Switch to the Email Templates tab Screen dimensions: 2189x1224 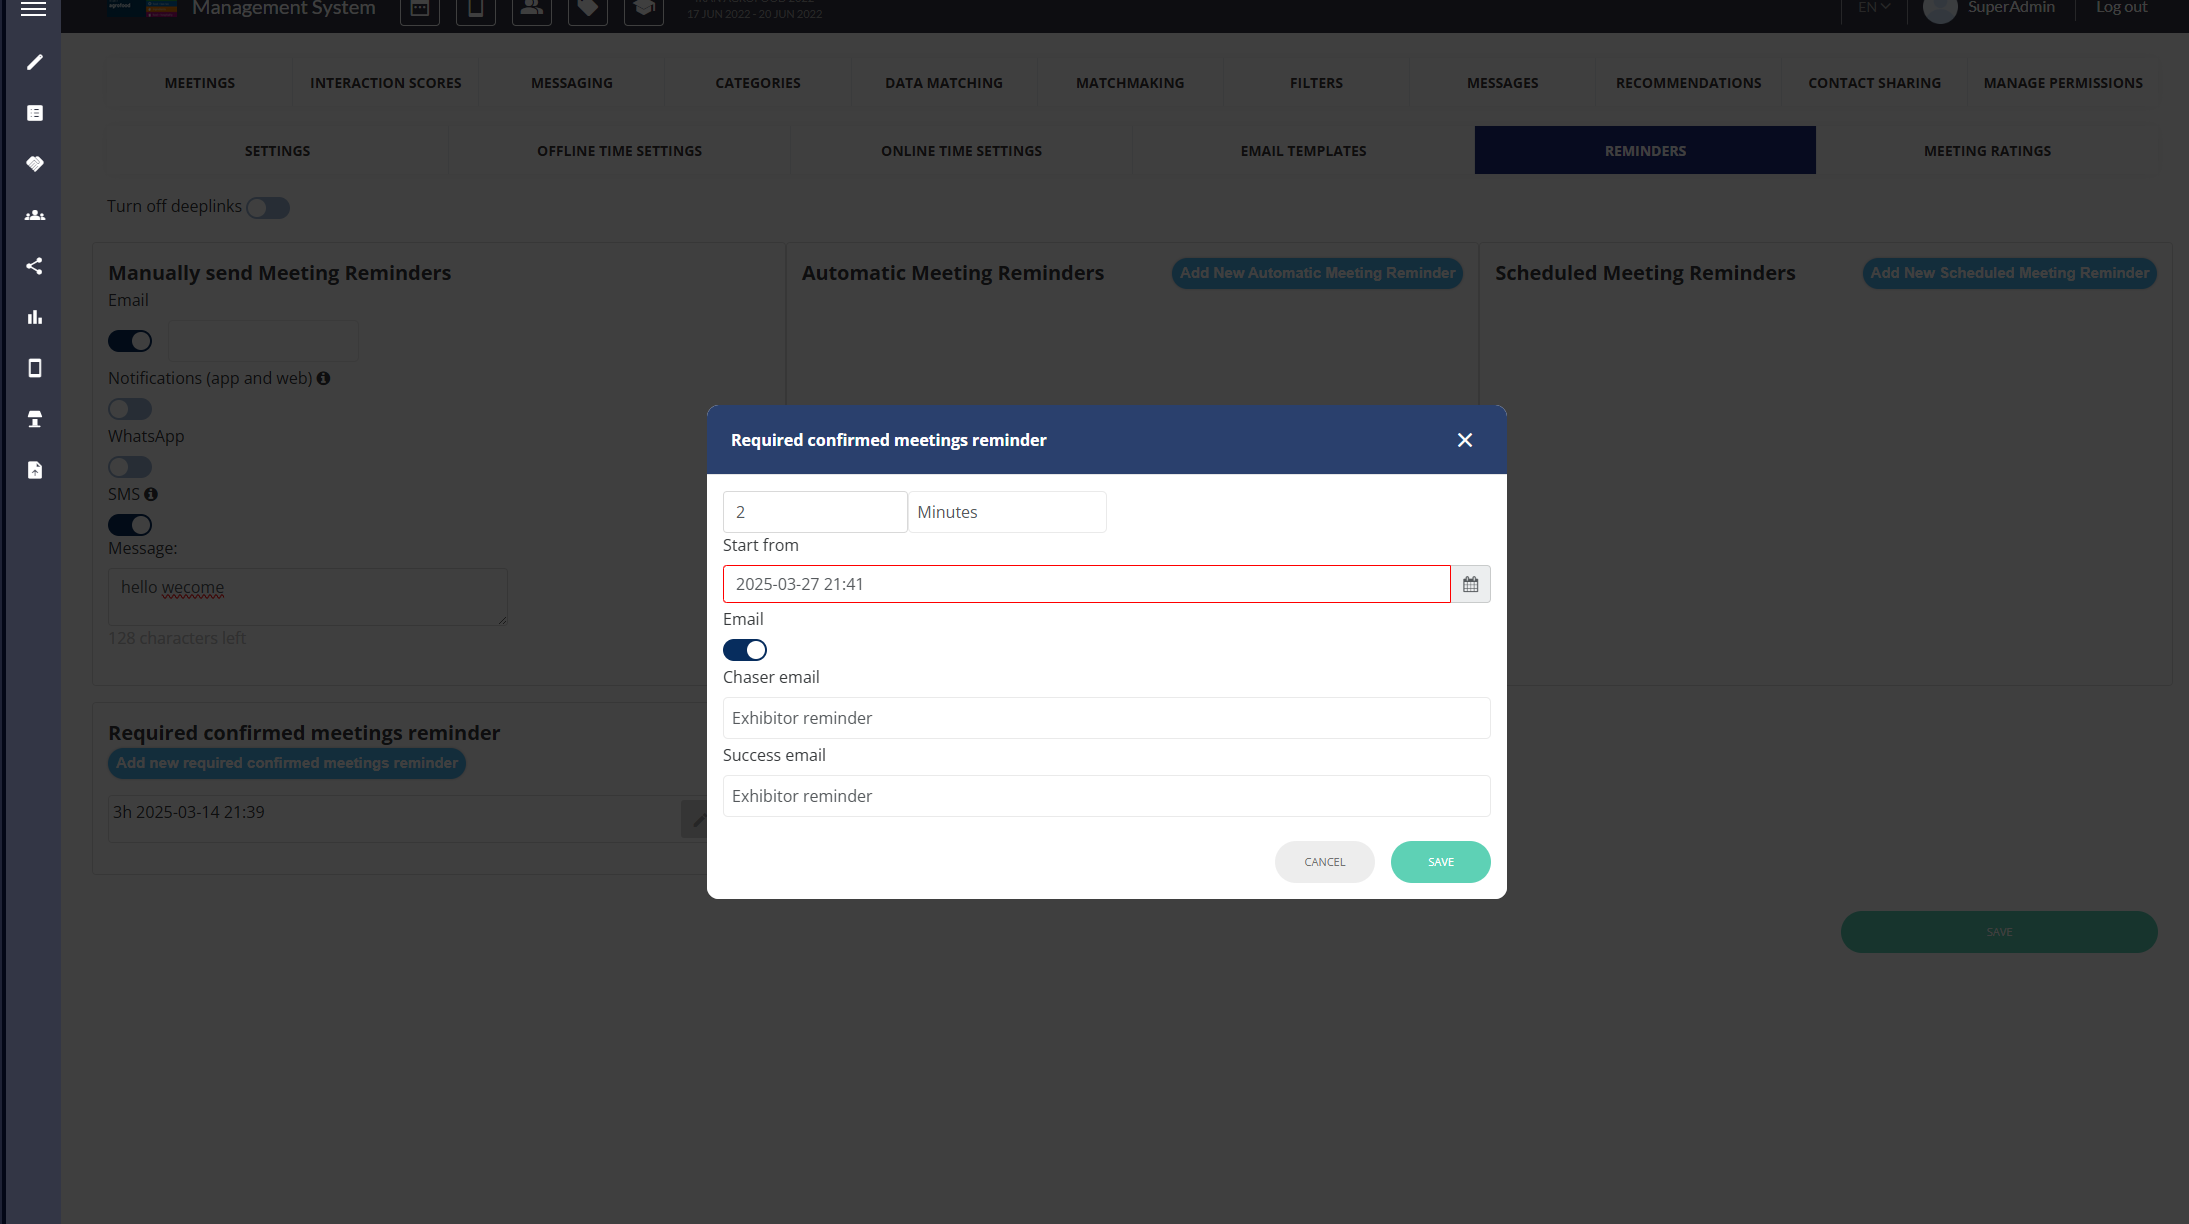(x=1303, y=151)
